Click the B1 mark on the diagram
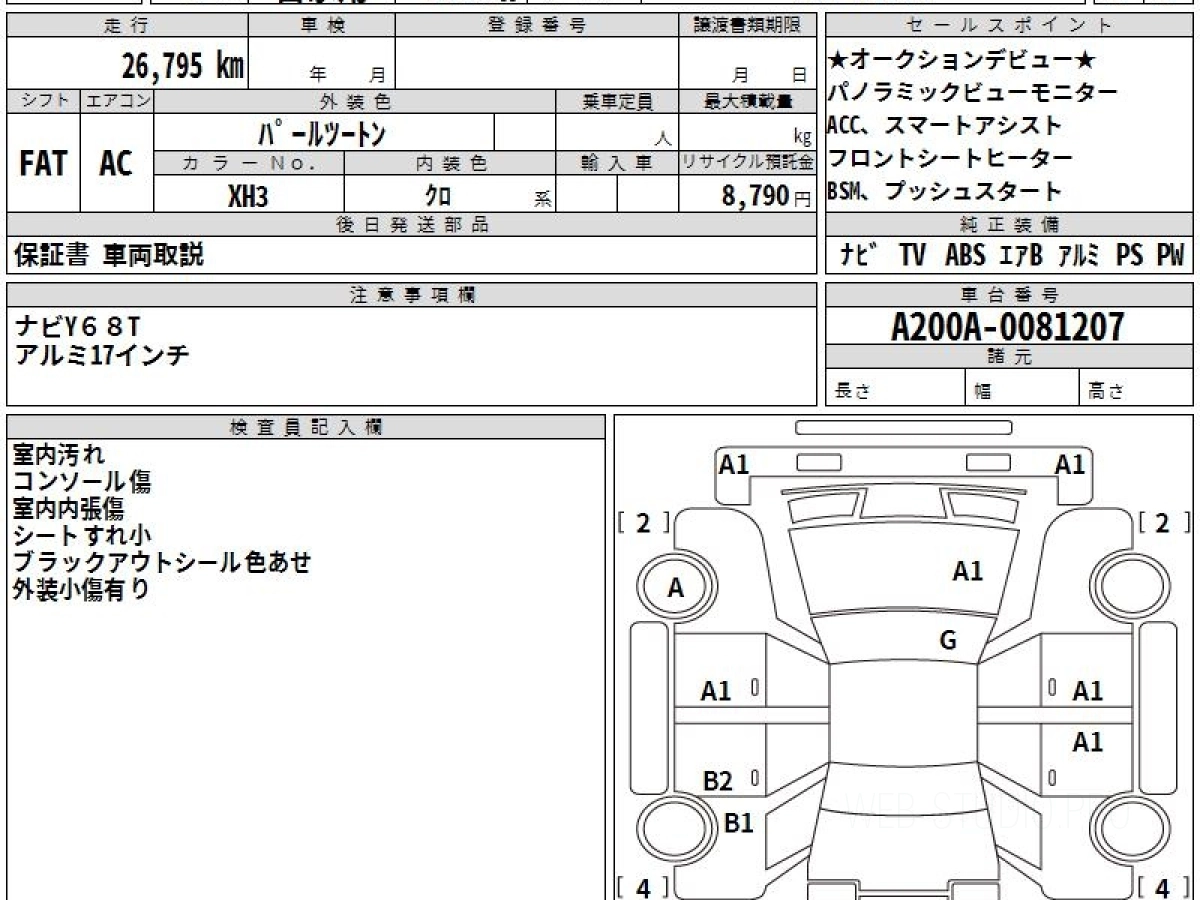The width and height of the screenshot is (1200, 900). coord(738,823)
